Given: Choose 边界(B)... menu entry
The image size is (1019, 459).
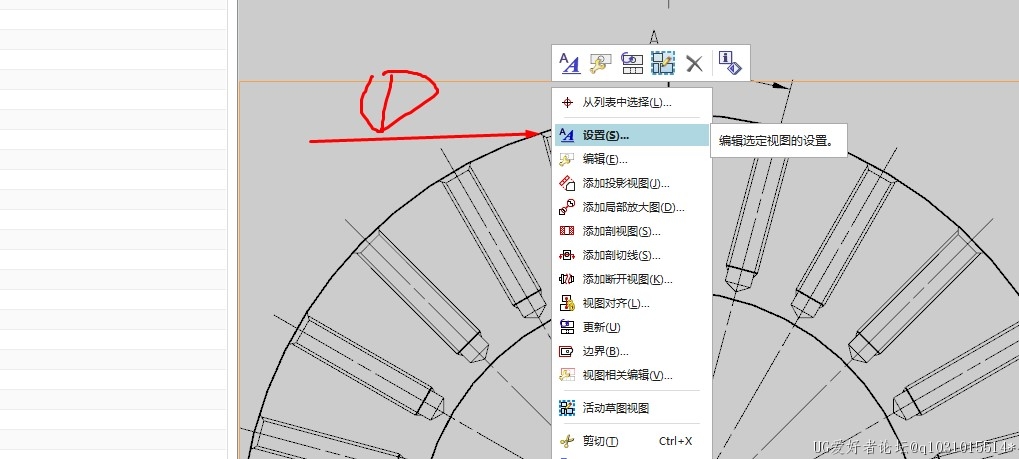Looking at the screenshot, I should (632, 351).
